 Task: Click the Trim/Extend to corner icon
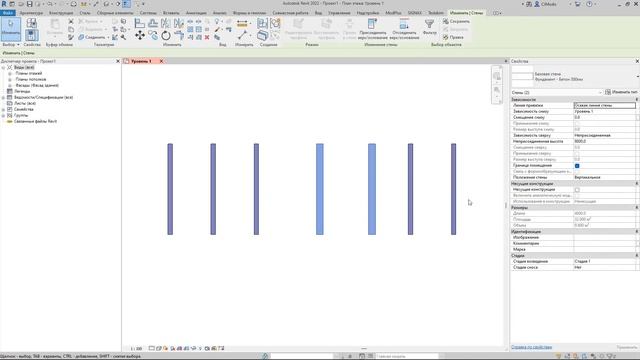179,36
